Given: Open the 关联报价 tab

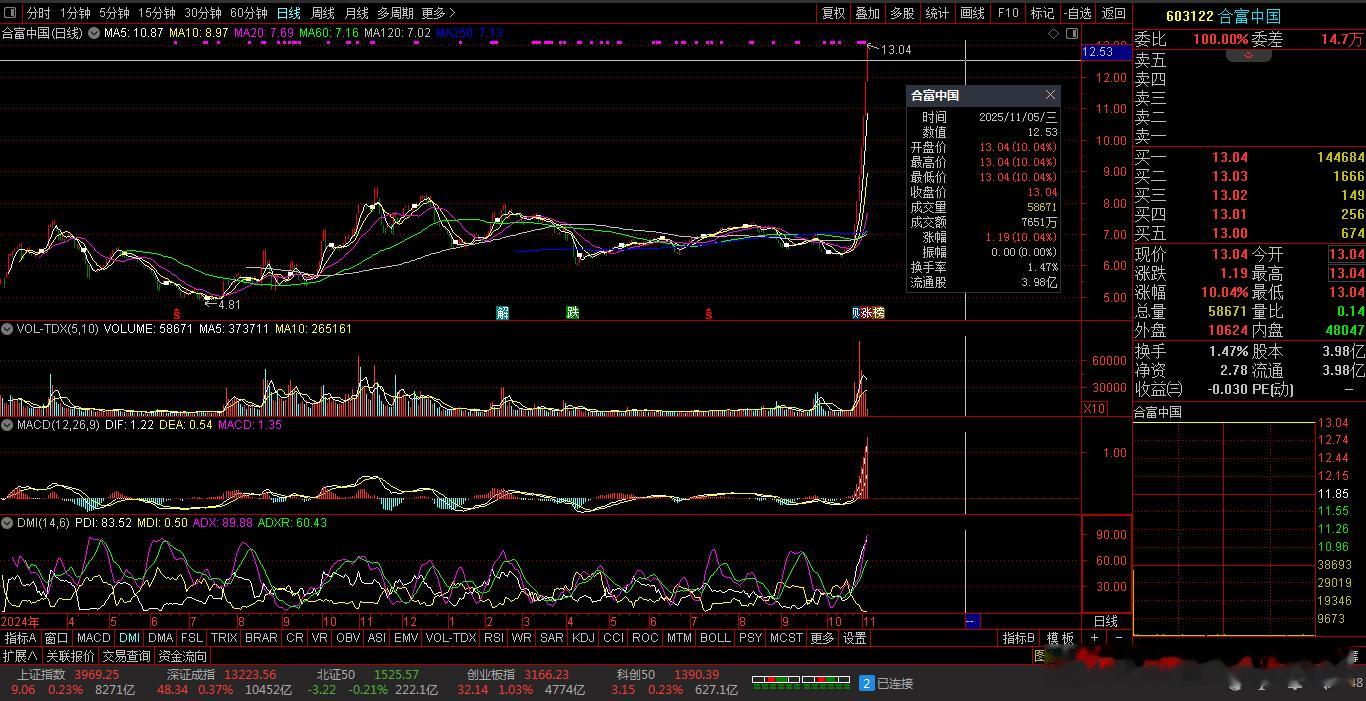Looking at the screenshot, I should pos(70,656).
